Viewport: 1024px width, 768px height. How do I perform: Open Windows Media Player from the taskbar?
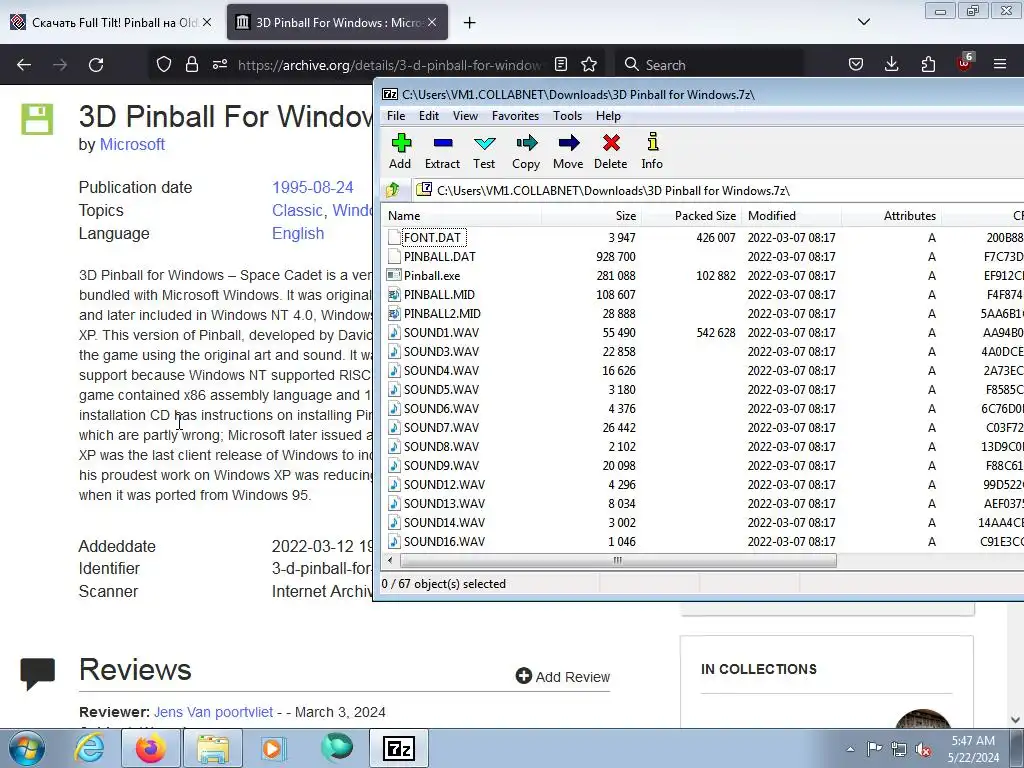(x=273, y=748)
